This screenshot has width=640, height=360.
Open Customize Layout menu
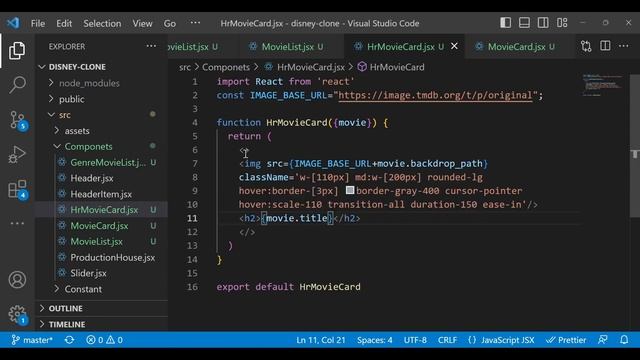562,23
